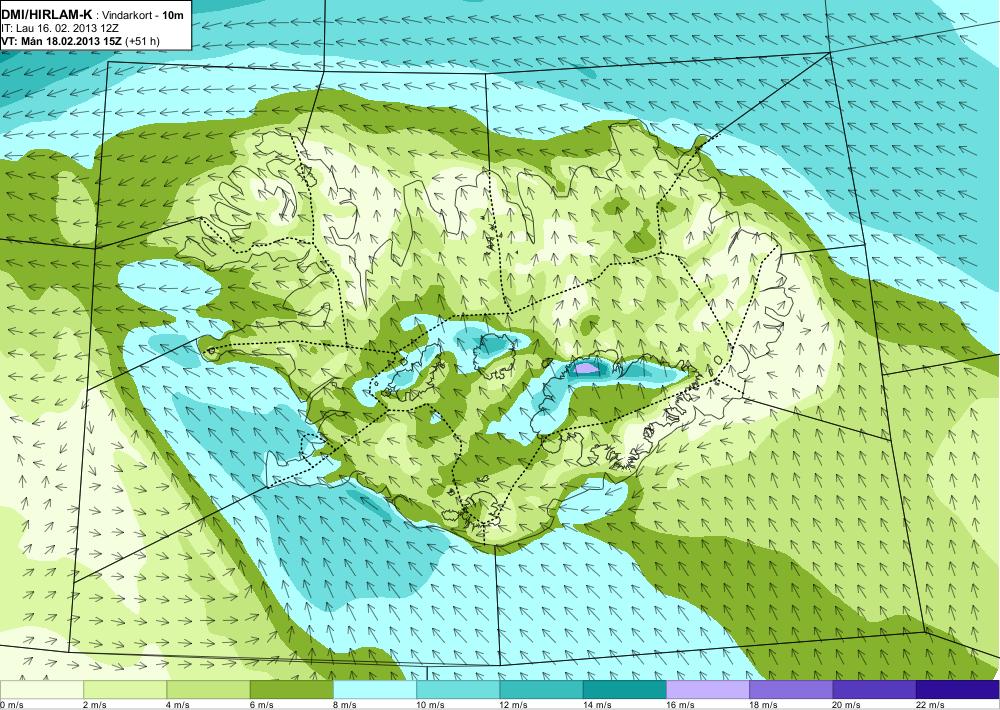The width and height of the screenshot is (1000, 710).
Task: Click the 18–20 m/s purple legend swatch
Action: (x=791, y=690)
